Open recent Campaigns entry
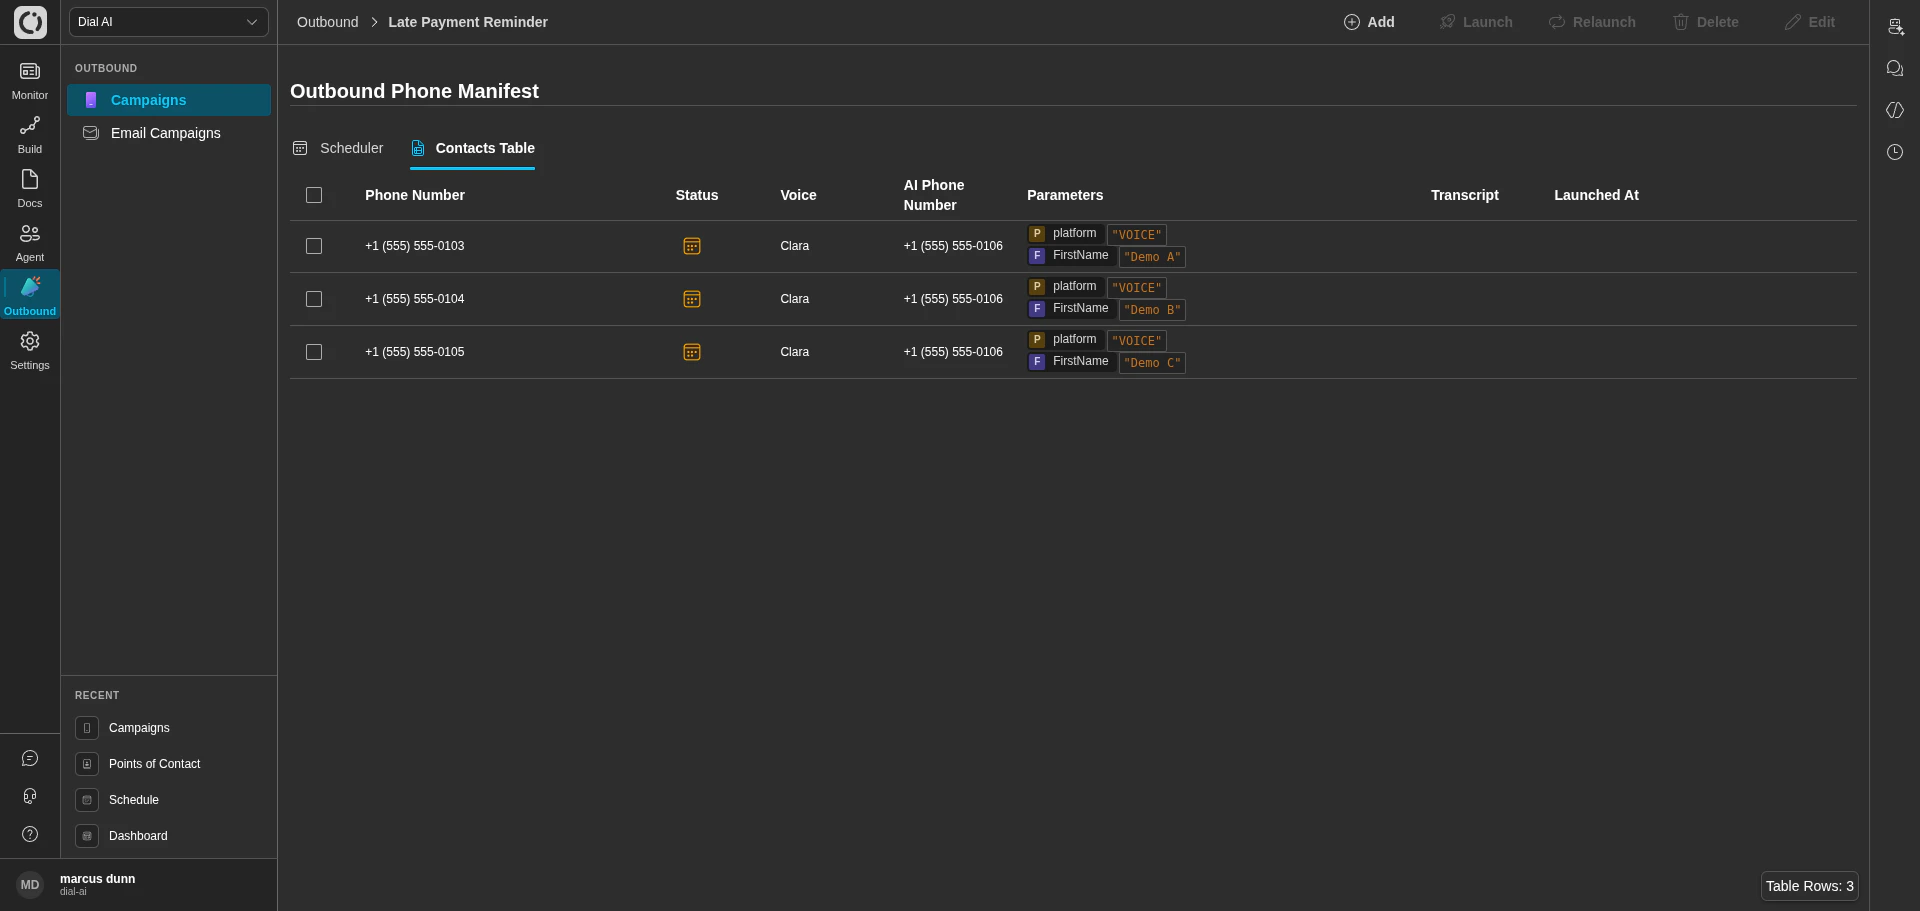Image resolution: width=1920 pixels, height=911 pixels. click(x=139, y=728)
